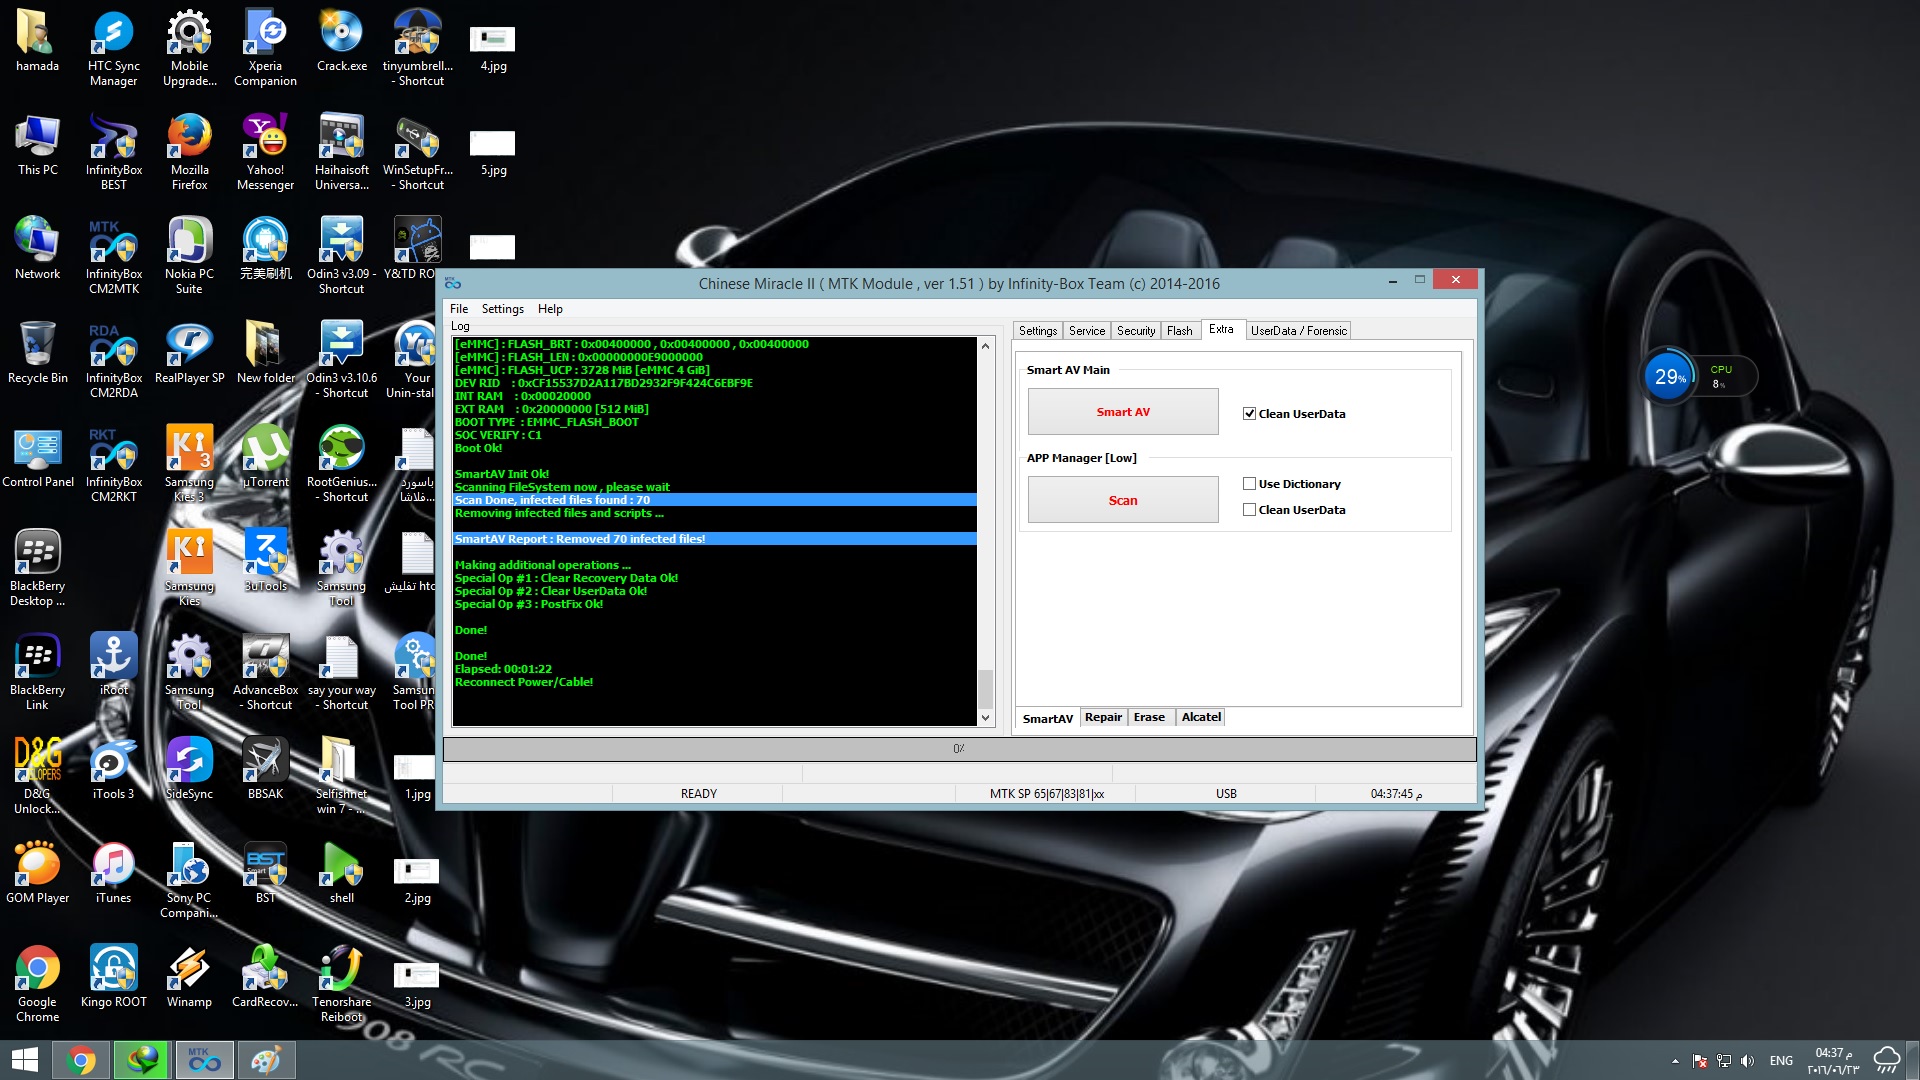
Task: Switch to the Security tab
Action: pyautogui.click(x=1135, y=331)
